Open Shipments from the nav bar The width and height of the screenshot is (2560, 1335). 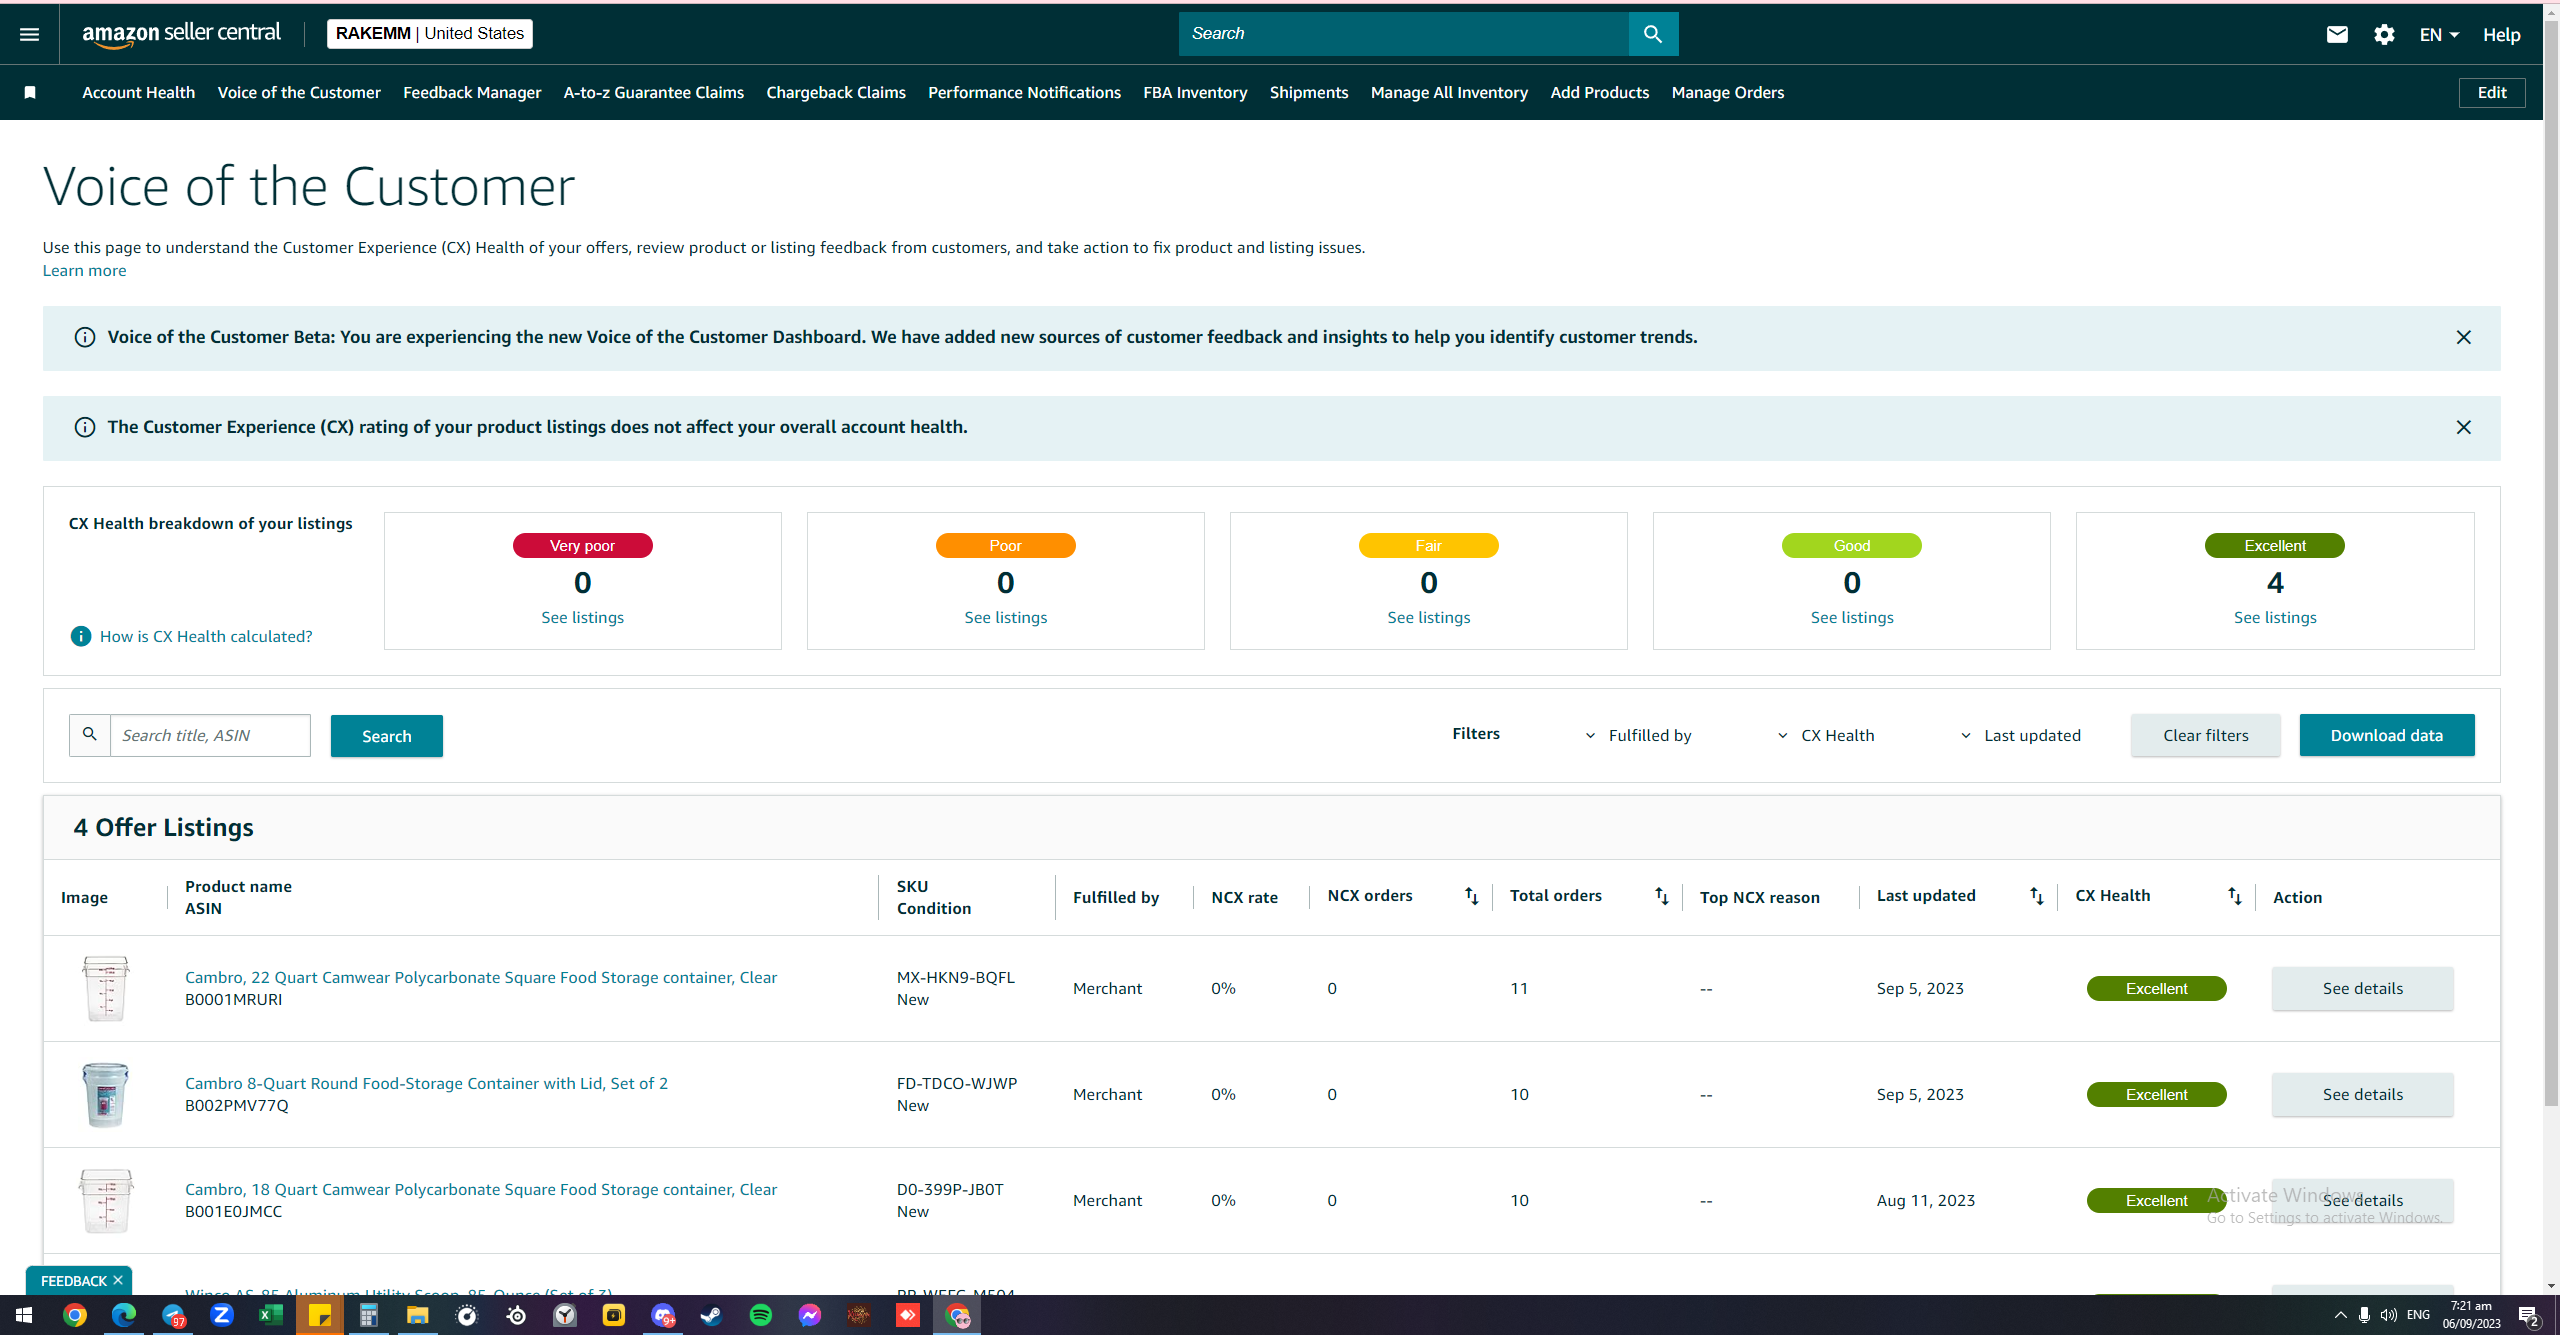[x=1309, y=92]
